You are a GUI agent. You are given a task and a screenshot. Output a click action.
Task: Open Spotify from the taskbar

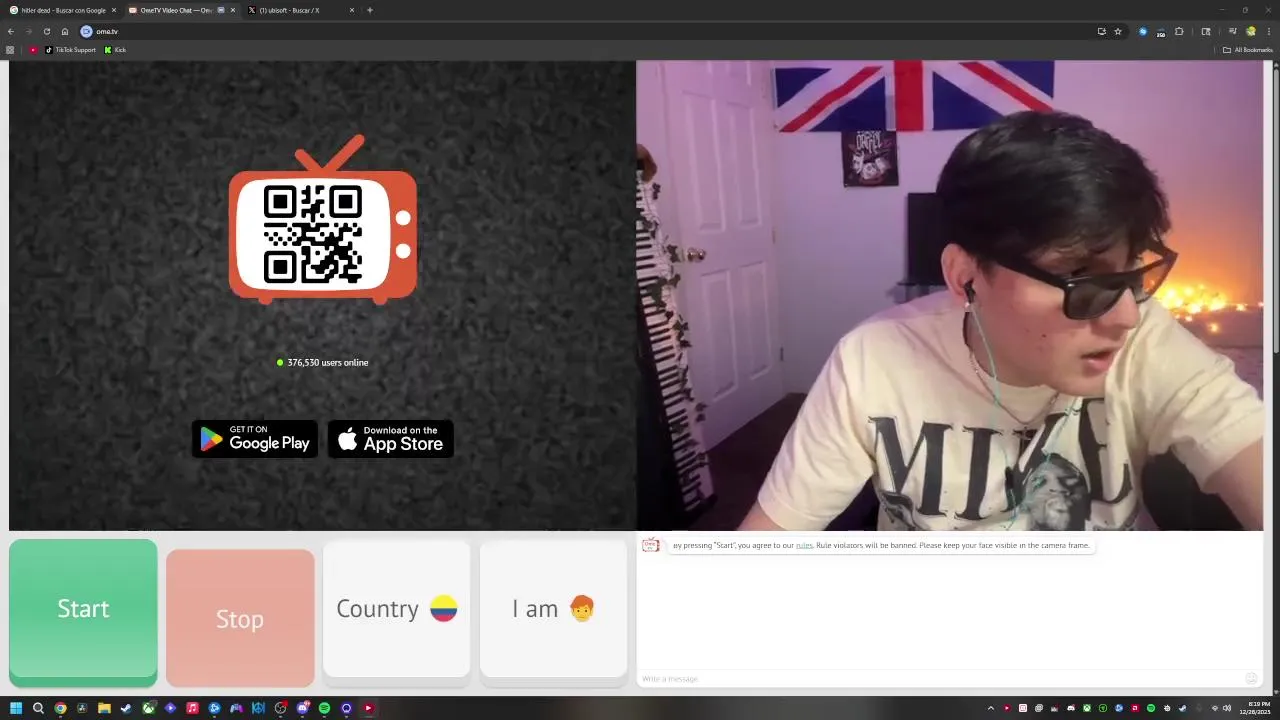pyautogui.click(x=324, y=708)
